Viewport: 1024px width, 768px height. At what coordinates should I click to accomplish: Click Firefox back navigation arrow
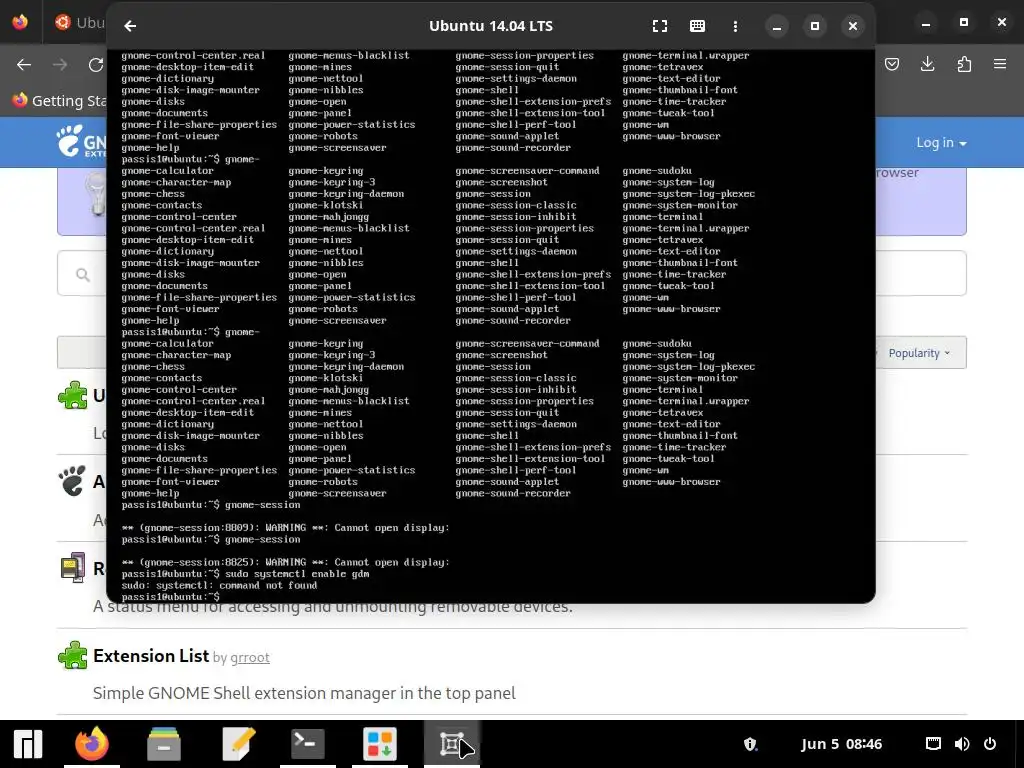point(24,65)
